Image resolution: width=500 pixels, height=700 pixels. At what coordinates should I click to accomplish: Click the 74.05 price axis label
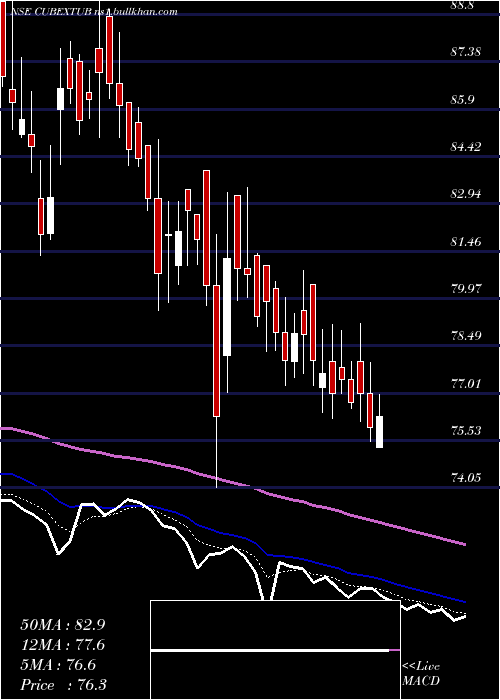(466, 478)
